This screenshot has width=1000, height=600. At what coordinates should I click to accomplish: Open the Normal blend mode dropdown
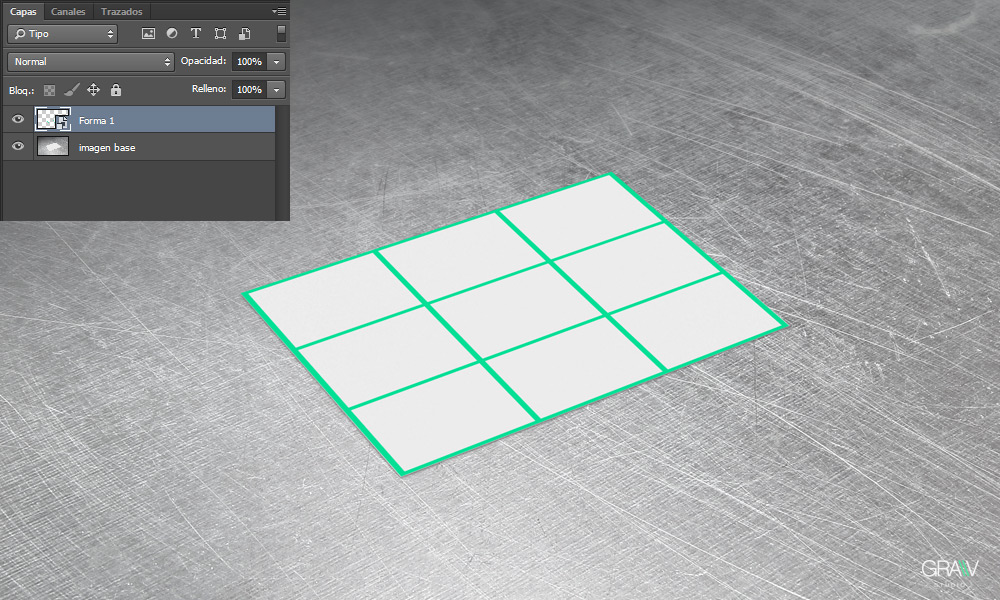tap(91, 62)
